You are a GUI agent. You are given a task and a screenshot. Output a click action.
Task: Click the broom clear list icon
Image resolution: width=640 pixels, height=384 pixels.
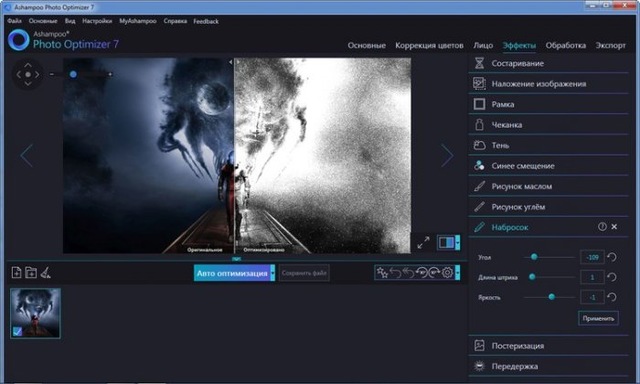click(45, 273)
